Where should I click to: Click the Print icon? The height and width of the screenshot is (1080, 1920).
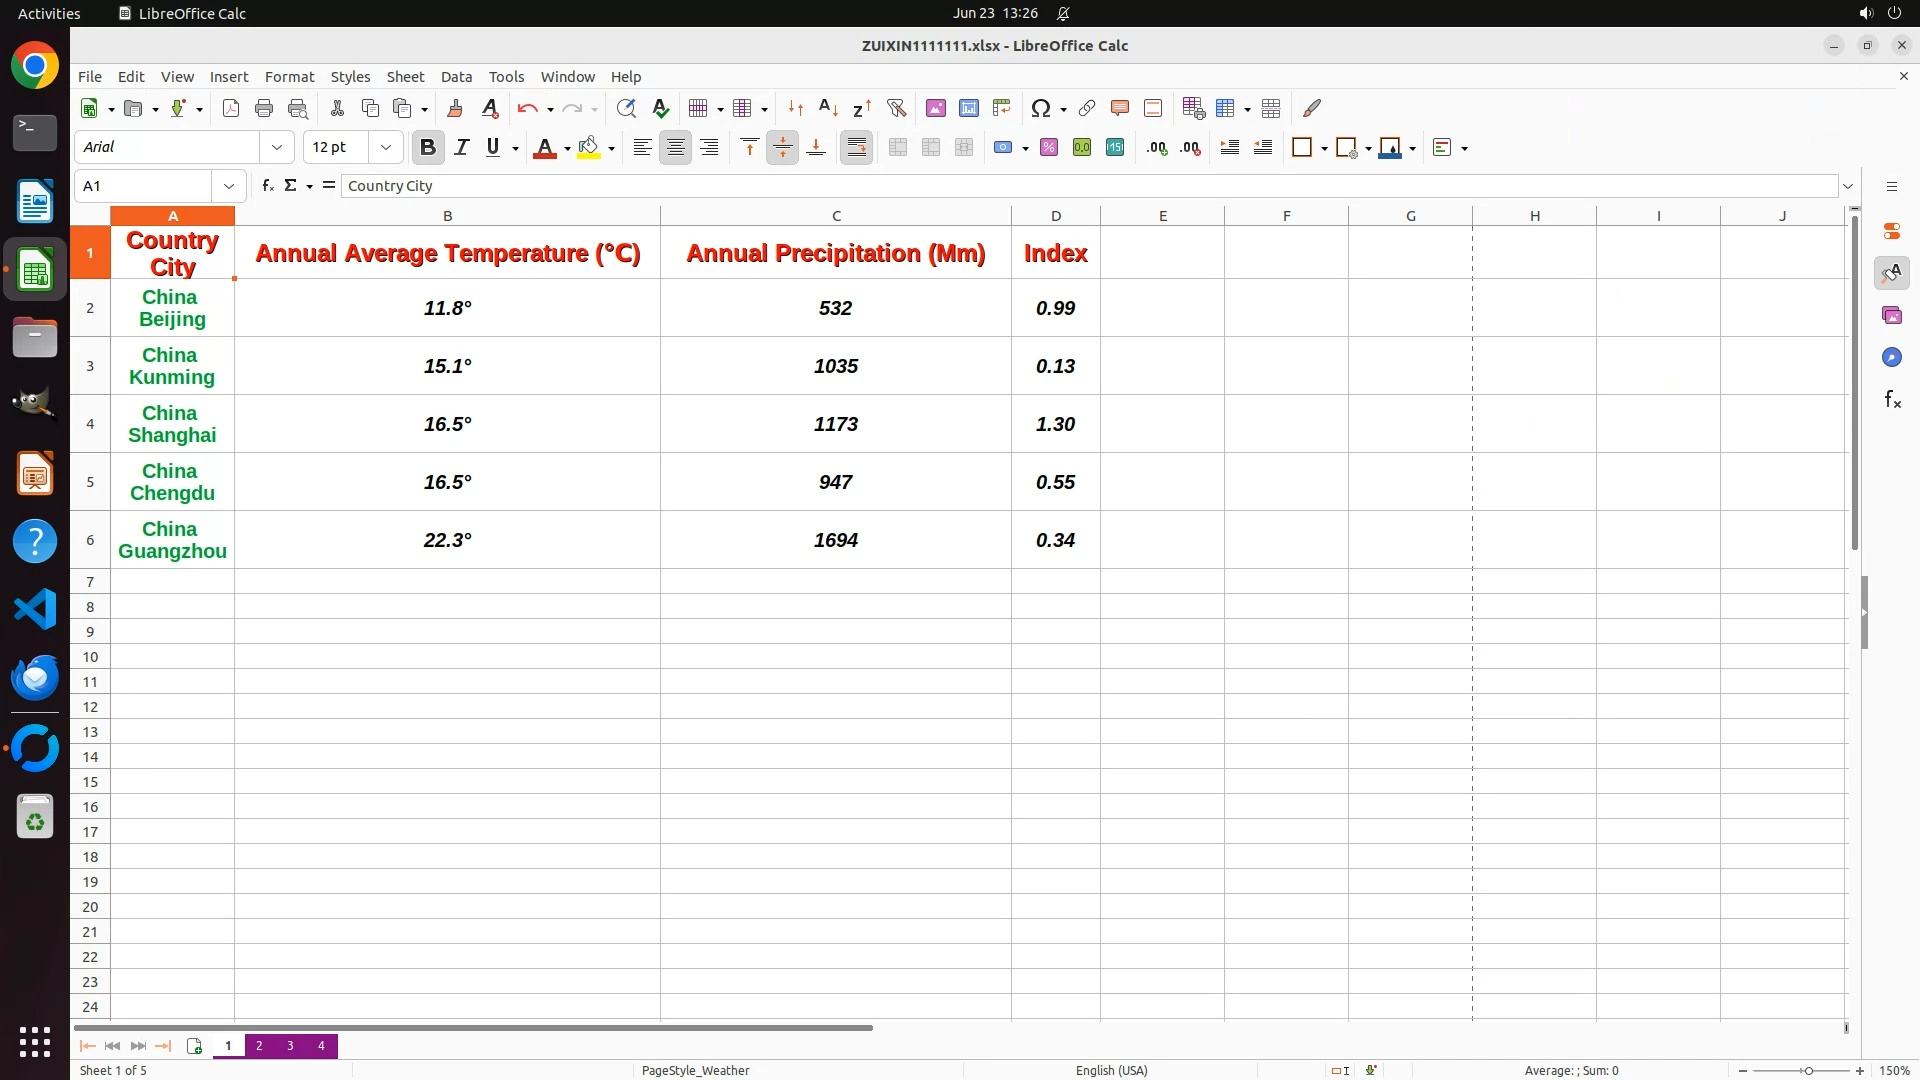point(264,108)
